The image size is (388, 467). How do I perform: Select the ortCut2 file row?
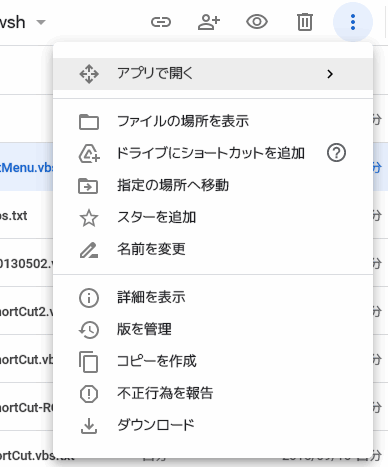click(x=26, y=311)
